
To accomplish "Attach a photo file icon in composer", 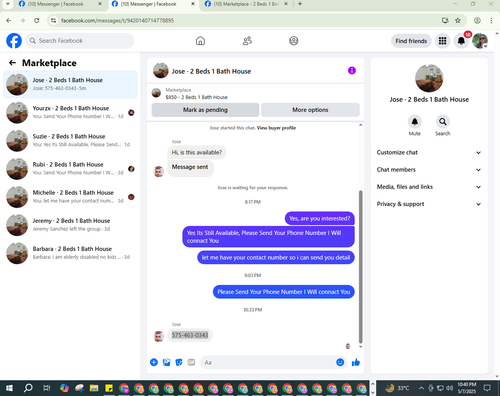I will pos(166,362).
